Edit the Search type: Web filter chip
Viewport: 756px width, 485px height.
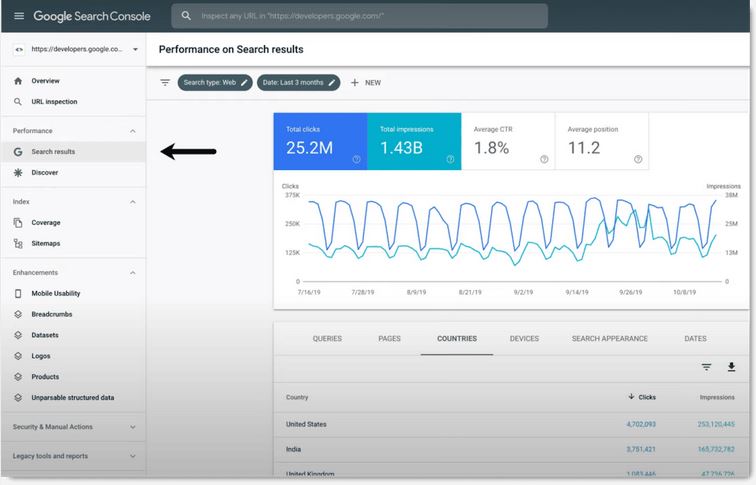(x=215, y=83)
